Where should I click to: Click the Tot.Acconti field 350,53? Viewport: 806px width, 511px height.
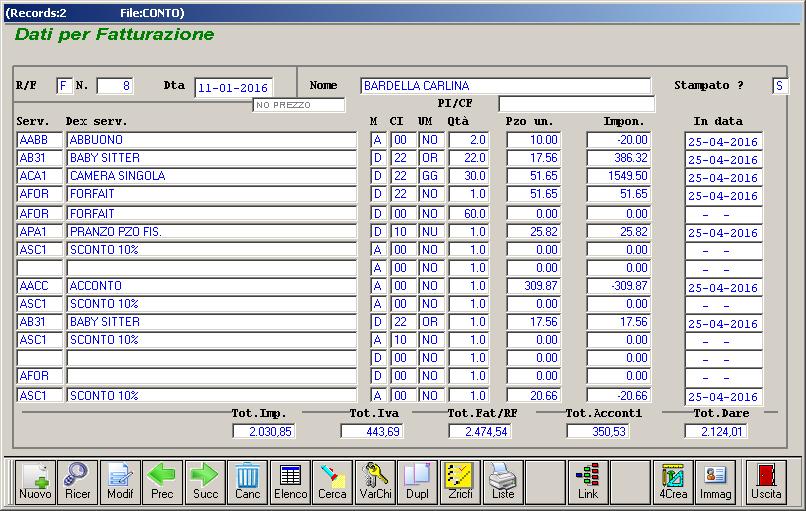coord(598,431)
